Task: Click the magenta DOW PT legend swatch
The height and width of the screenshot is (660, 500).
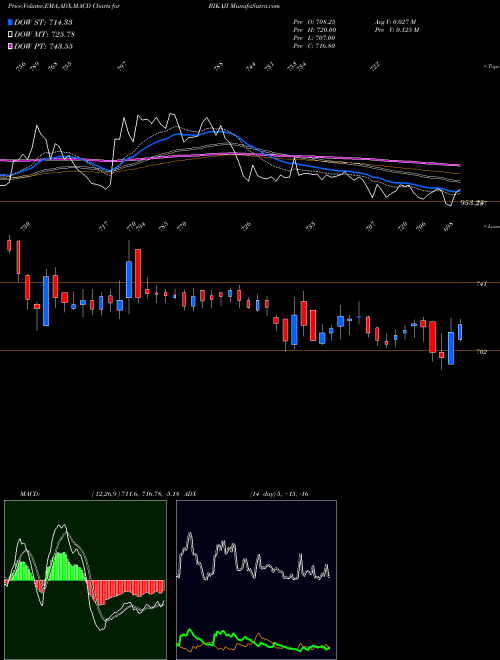Action: (10, 46)
